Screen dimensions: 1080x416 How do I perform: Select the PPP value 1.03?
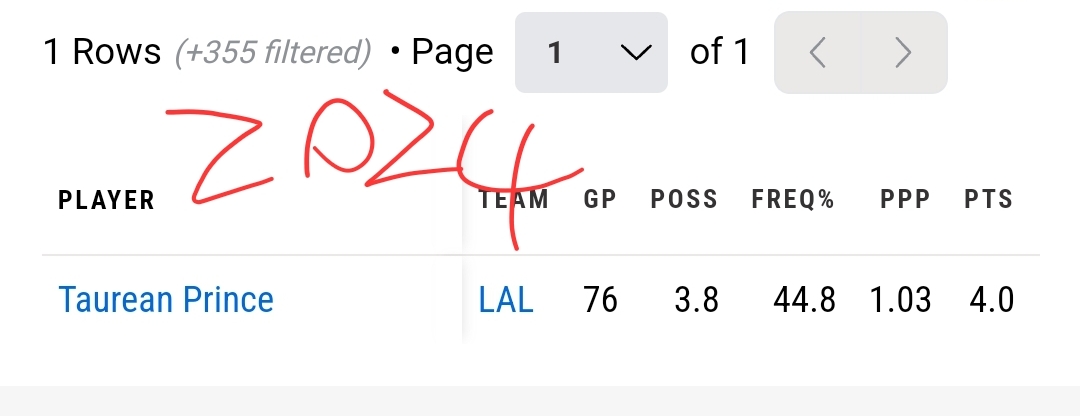[901, 300]
